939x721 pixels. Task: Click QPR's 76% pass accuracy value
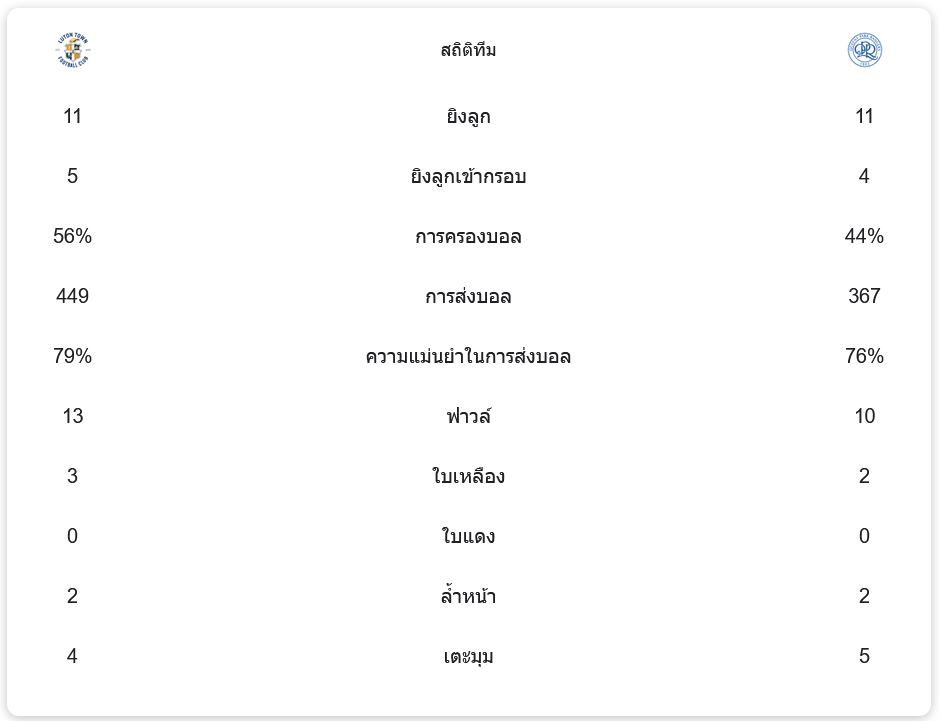pyautogui.click(x=864, y=357)
